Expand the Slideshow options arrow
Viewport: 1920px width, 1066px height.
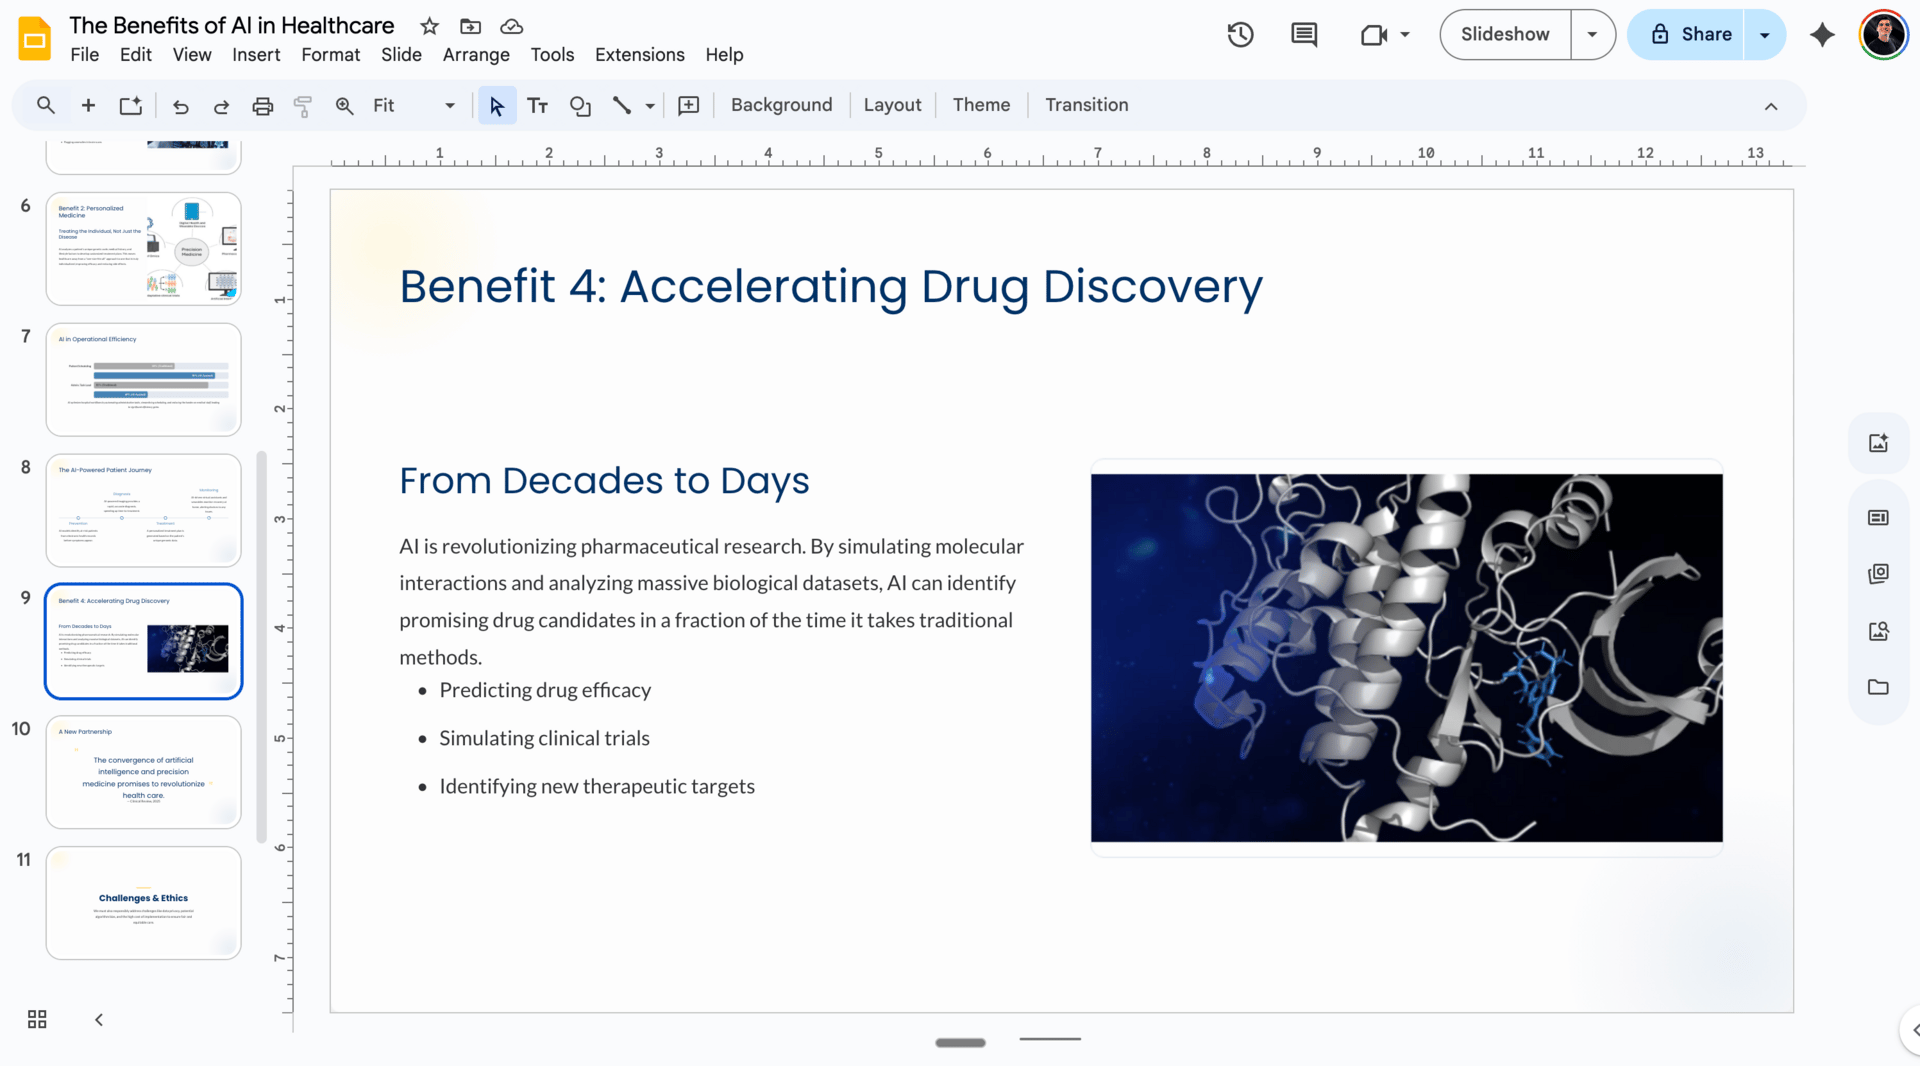coord(1592,35)
